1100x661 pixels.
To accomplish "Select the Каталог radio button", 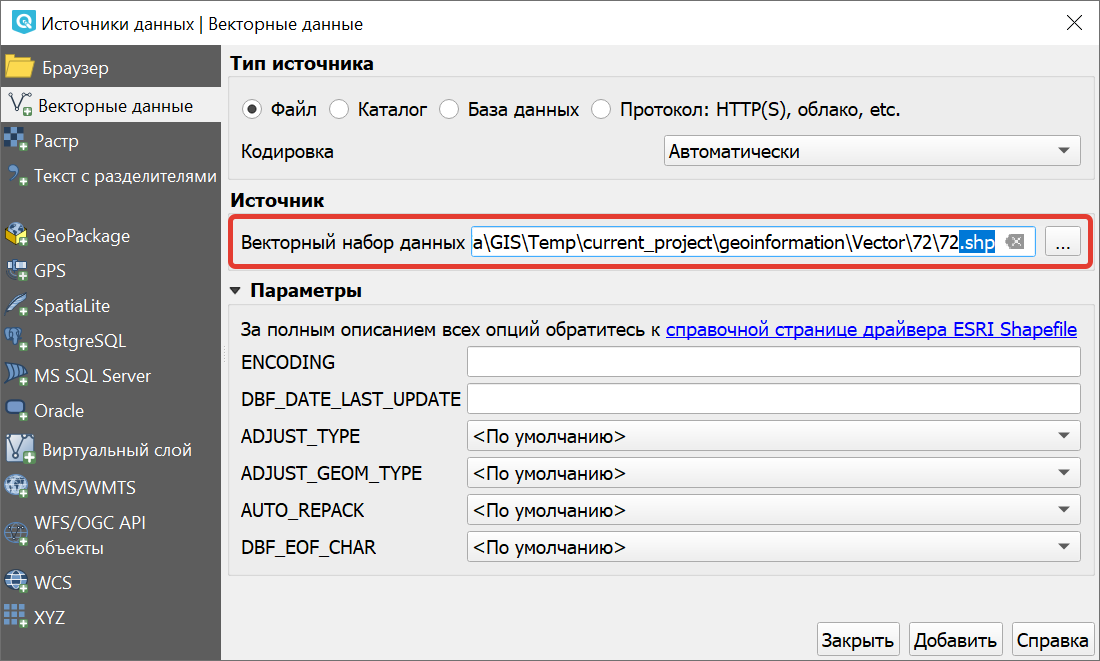I will point(339,109).
